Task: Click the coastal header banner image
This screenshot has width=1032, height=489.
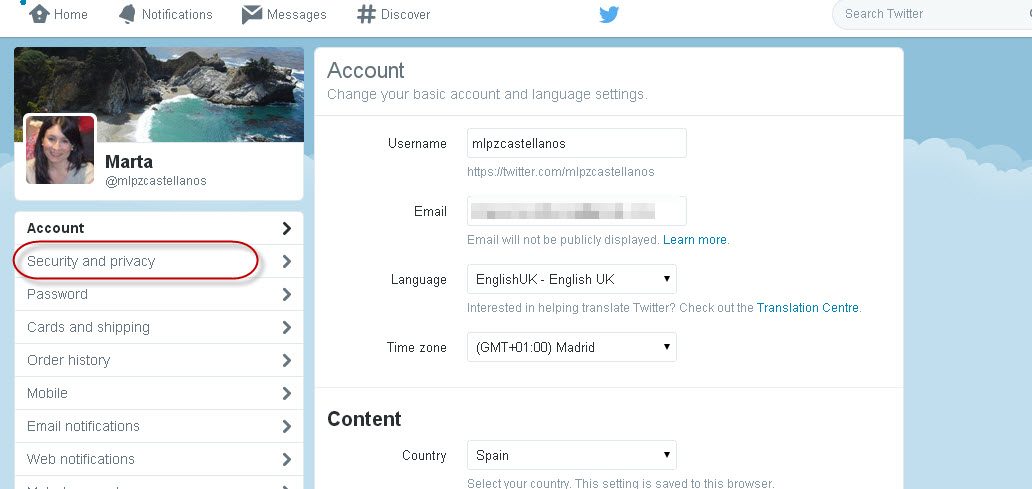Action: 159,94
